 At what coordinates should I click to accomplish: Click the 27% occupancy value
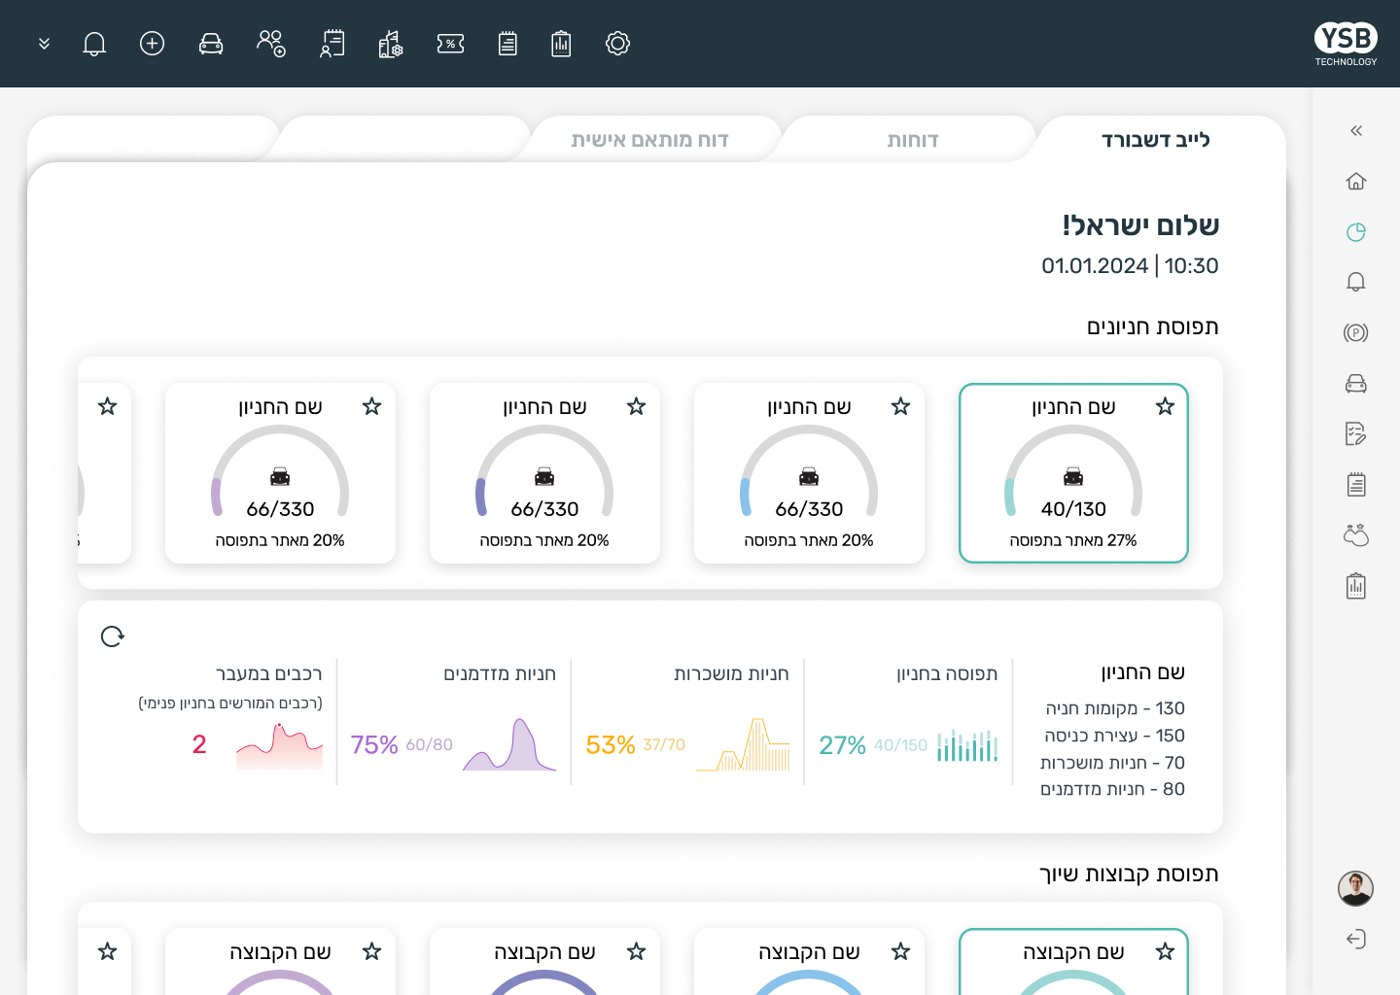(842, 745)
